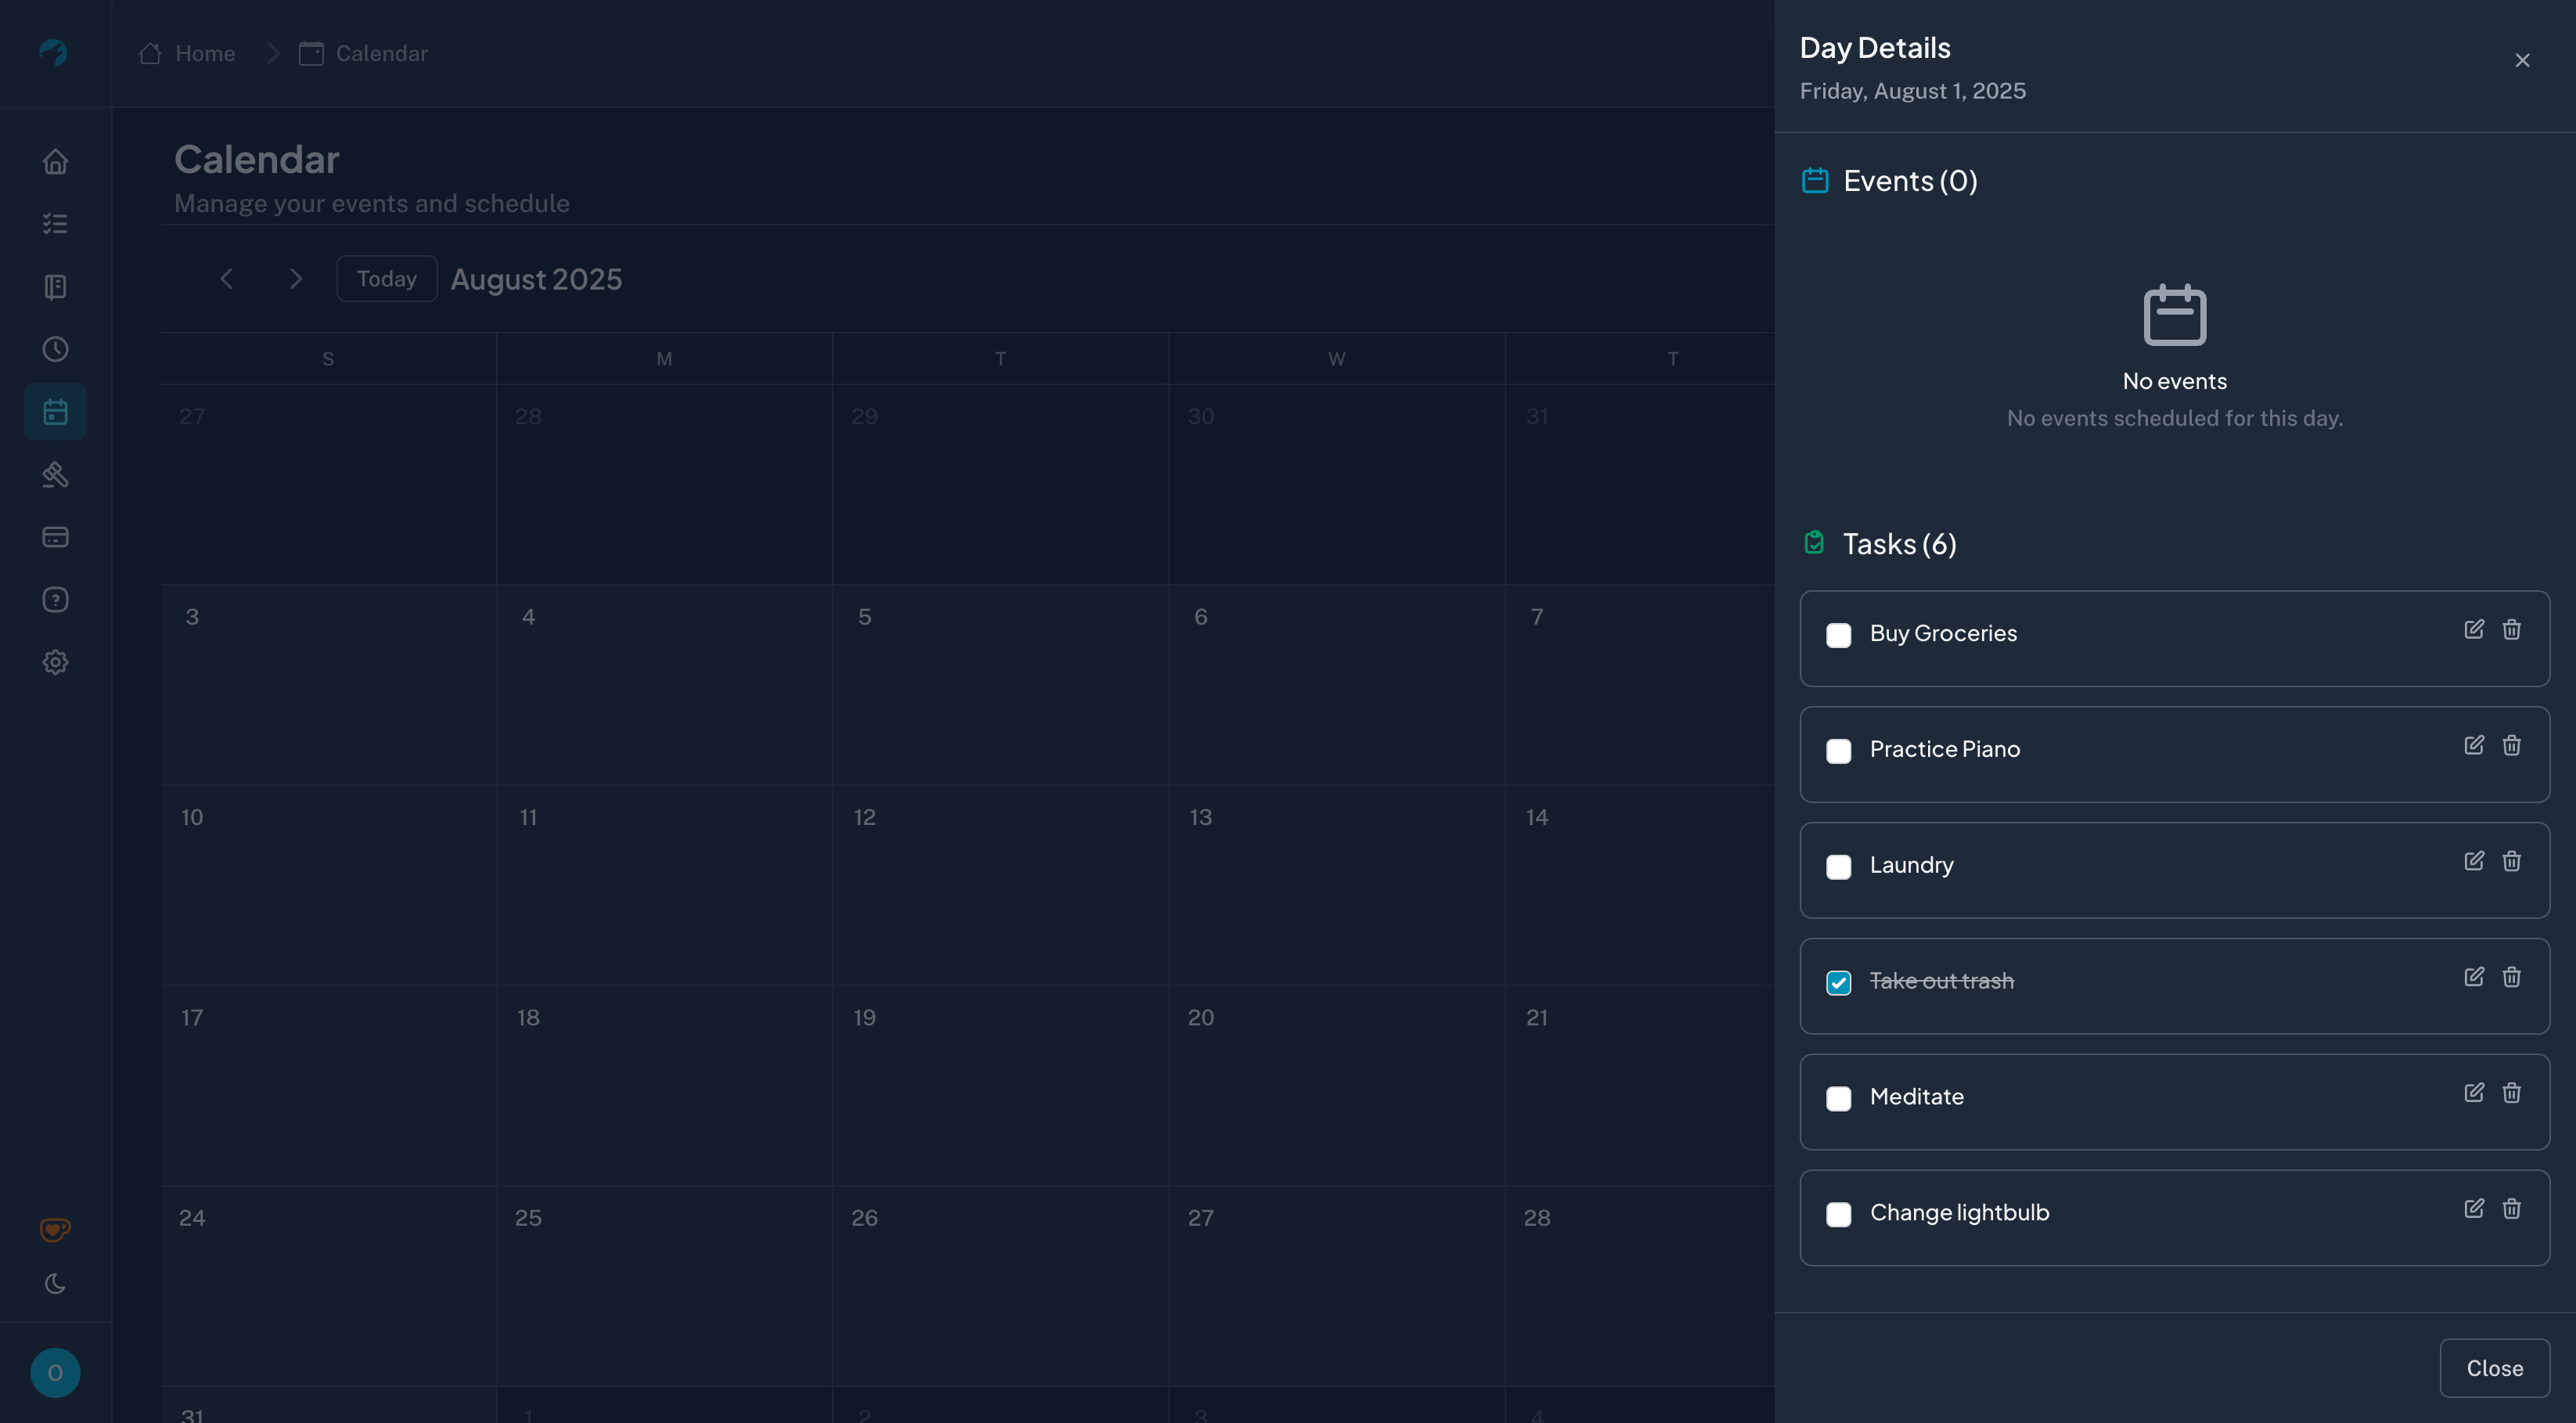2576x1423 pixels.
Task: Open the gavel icon in the sidebar
Action: (x=55, y=474)
